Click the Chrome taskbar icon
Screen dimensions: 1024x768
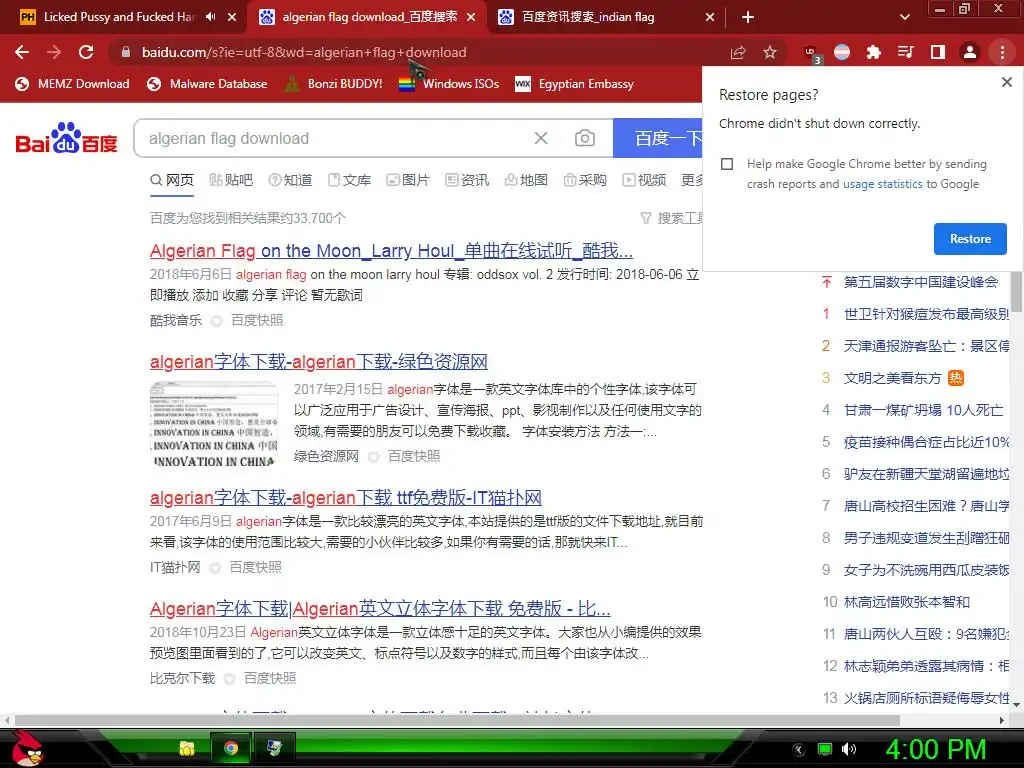point(231,748)
